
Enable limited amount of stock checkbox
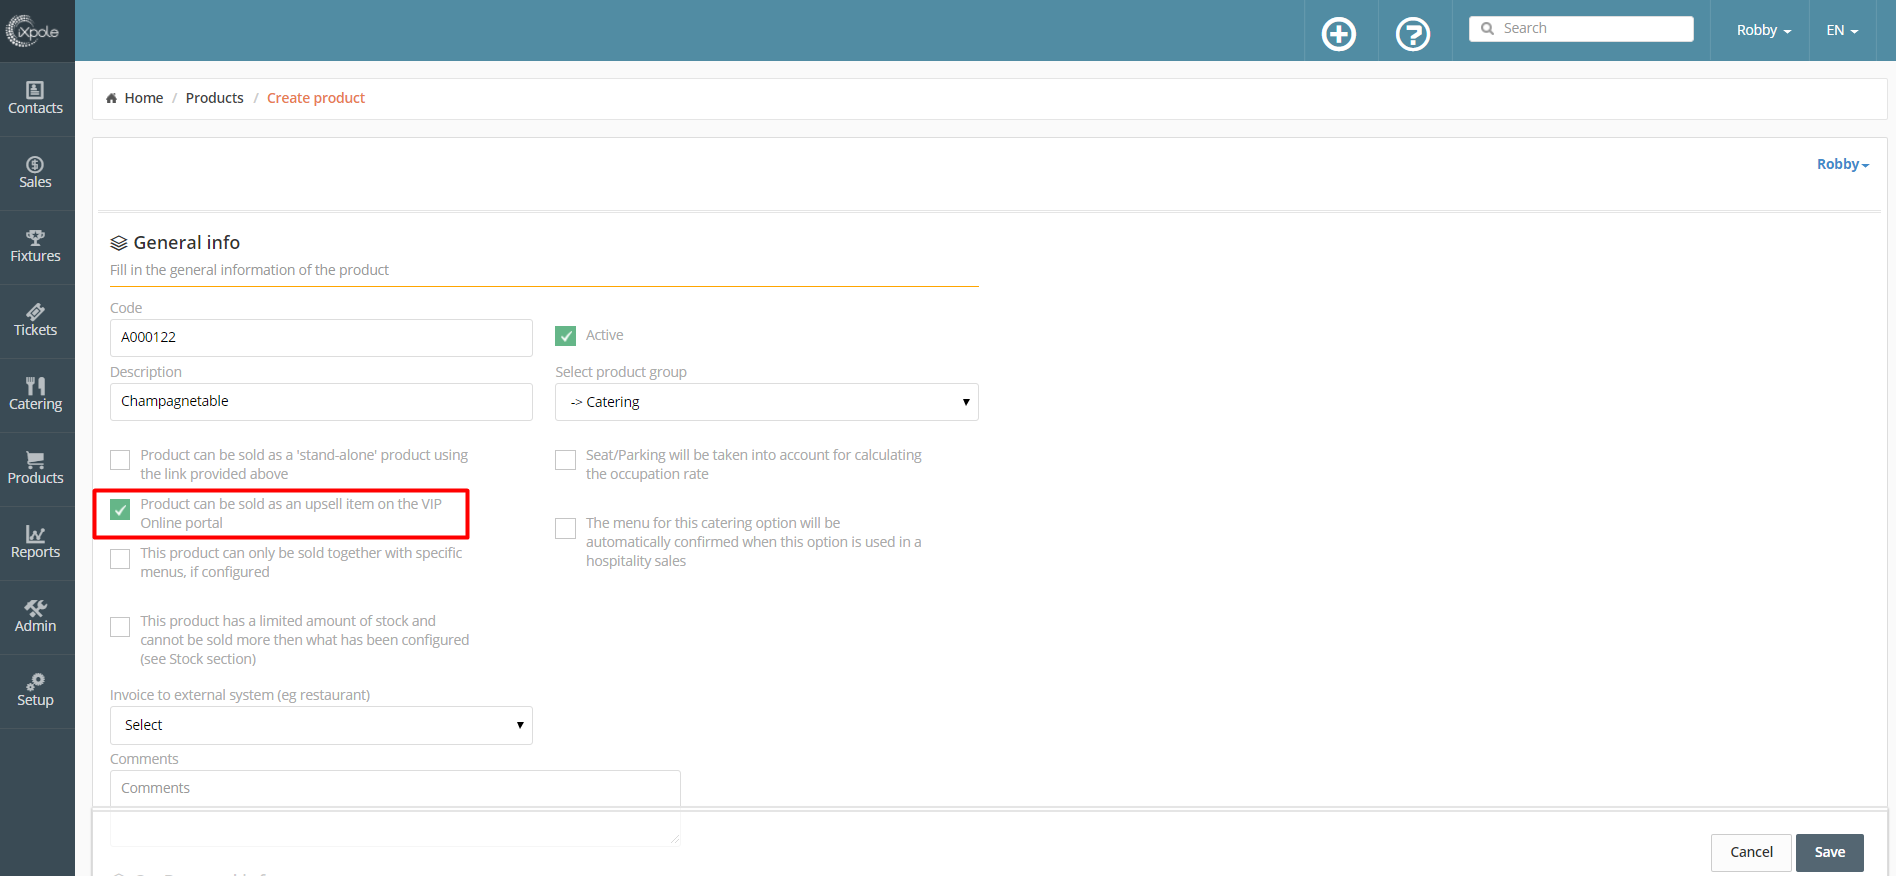coord(120,627)
